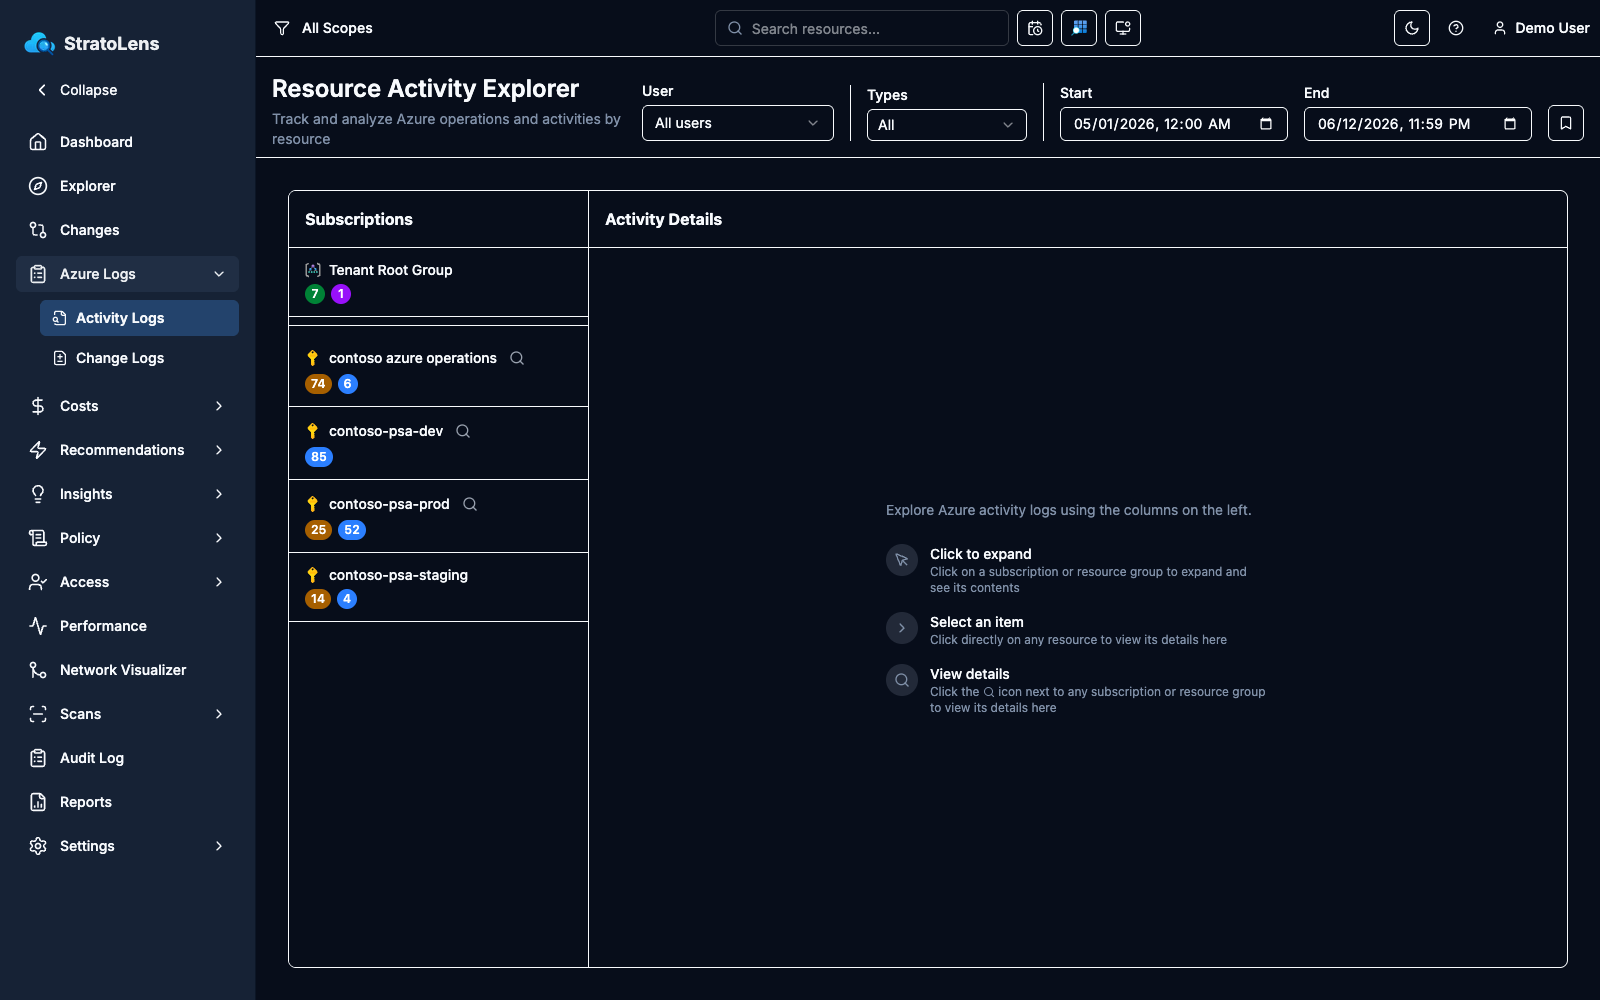
Task: Click the Tenant Root Group management icon
Action: (313, 270)
